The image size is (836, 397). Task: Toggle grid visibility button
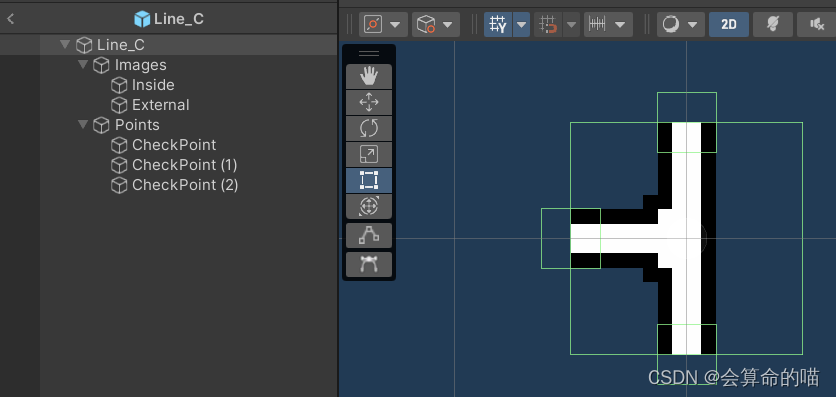point(498,25)
